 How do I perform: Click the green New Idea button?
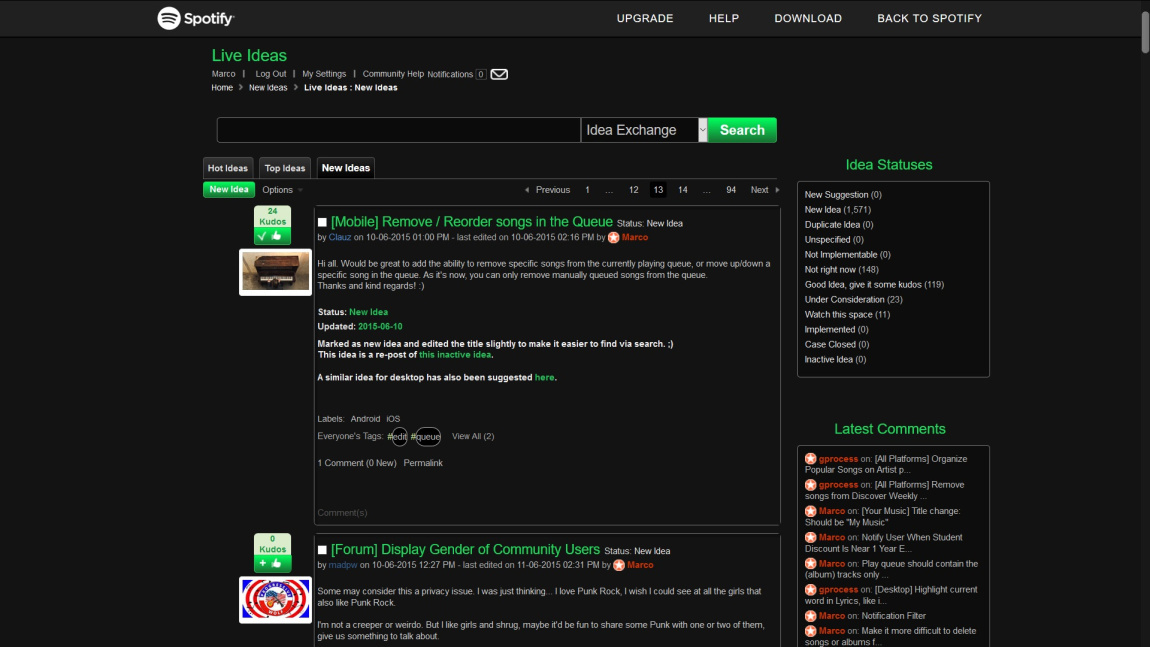[229, 189]
